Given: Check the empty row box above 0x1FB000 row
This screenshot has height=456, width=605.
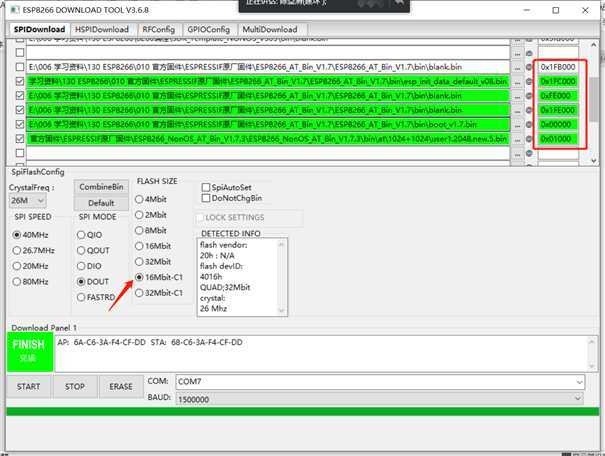Looking at the screenshot, I should click(x=20, y=53).
